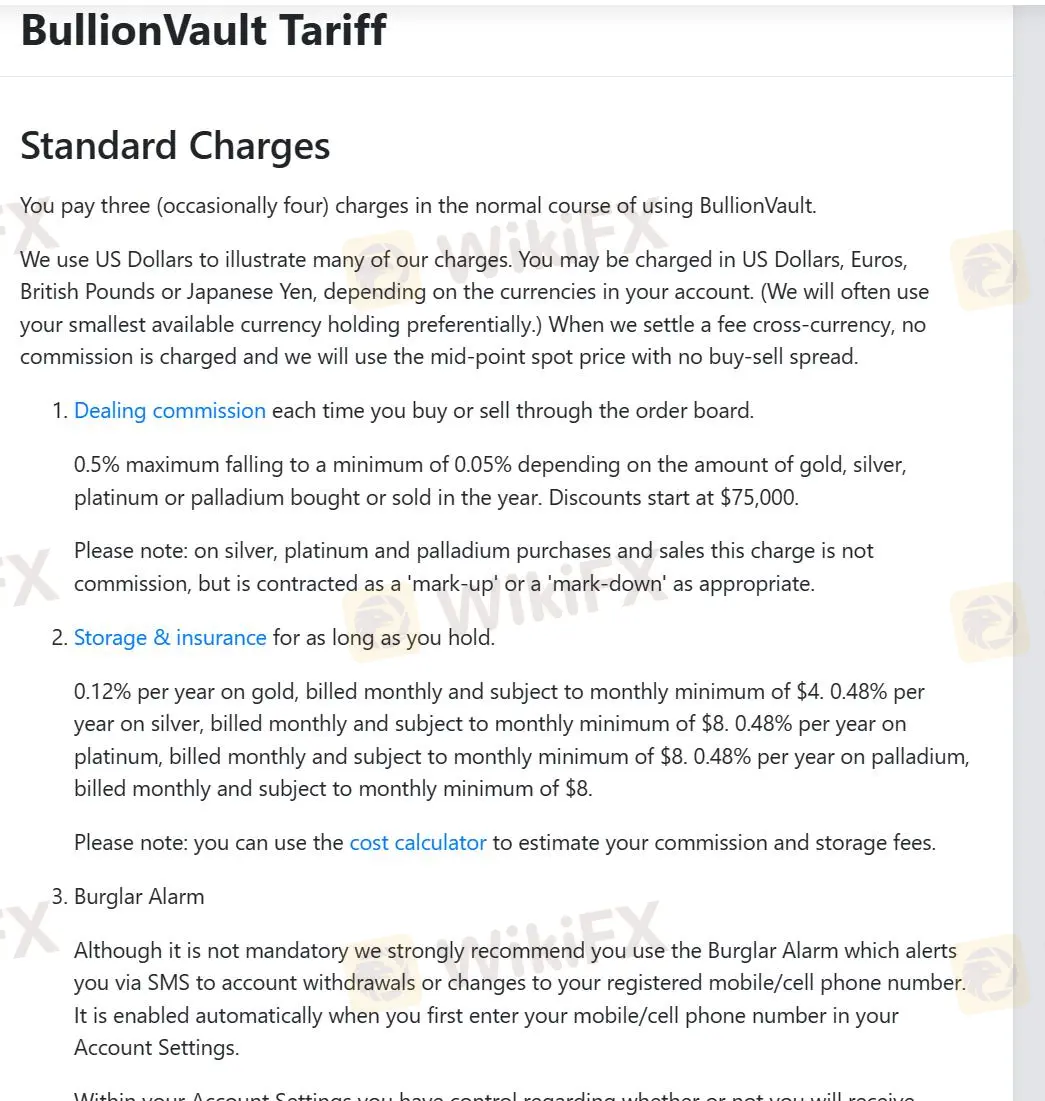Image resolution: width=1045 pixels, height=1101 pixels.
Task: Click the "BullionVault Tariff" page title
Action: point(203,31)
